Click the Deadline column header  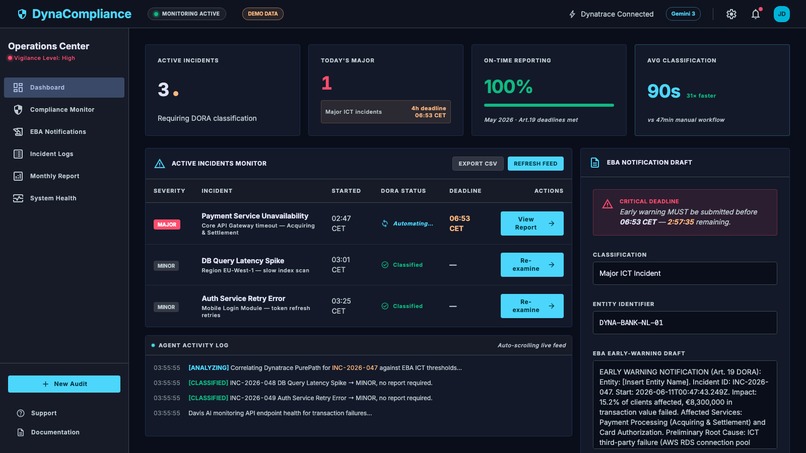pos(465,191)
